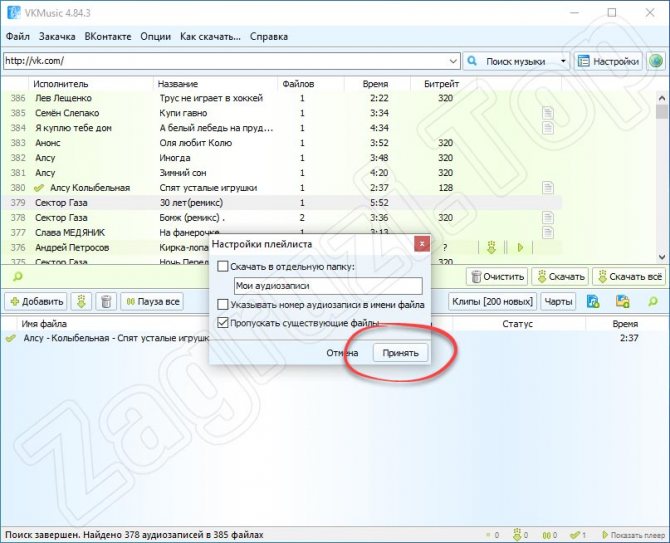Viewport: 670px width, 543px height.
Task: Select the 30 лет(ремикс) track
Action: (282, 203)
